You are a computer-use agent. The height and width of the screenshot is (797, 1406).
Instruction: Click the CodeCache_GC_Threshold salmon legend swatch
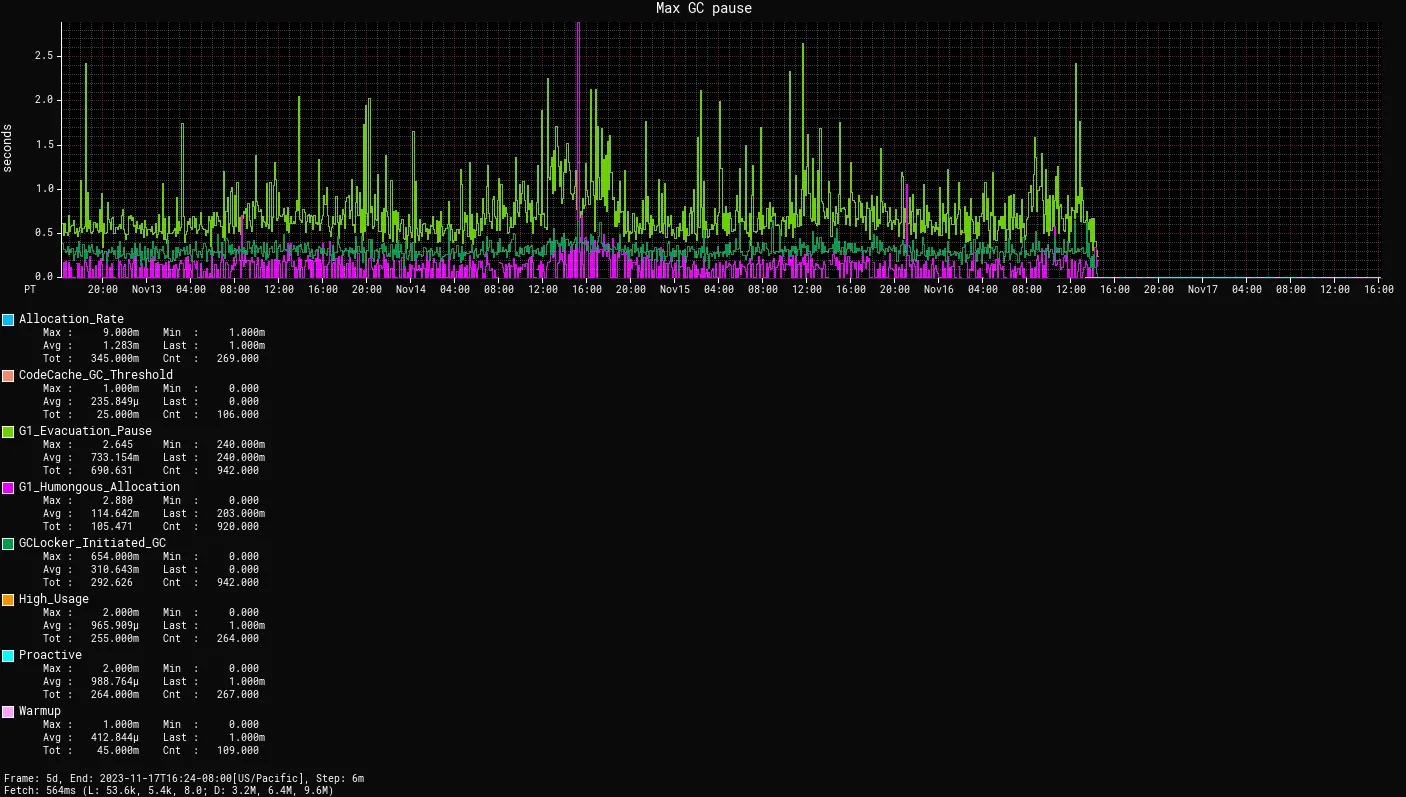click(x=8, y=376)
